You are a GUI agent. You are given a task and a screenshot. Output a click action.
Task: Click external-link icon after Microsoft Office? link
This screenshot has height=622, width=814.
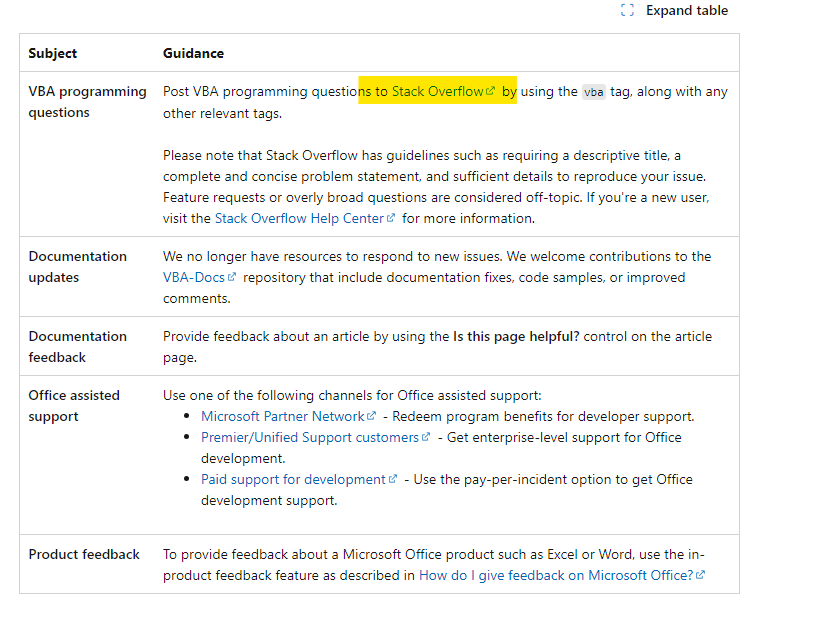tap(700, 575)
